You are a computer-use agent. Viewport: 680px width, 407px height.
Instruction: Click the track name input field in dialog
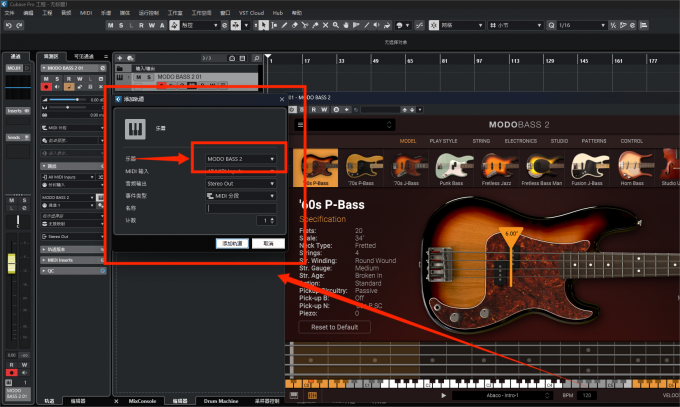pos(241,208)
